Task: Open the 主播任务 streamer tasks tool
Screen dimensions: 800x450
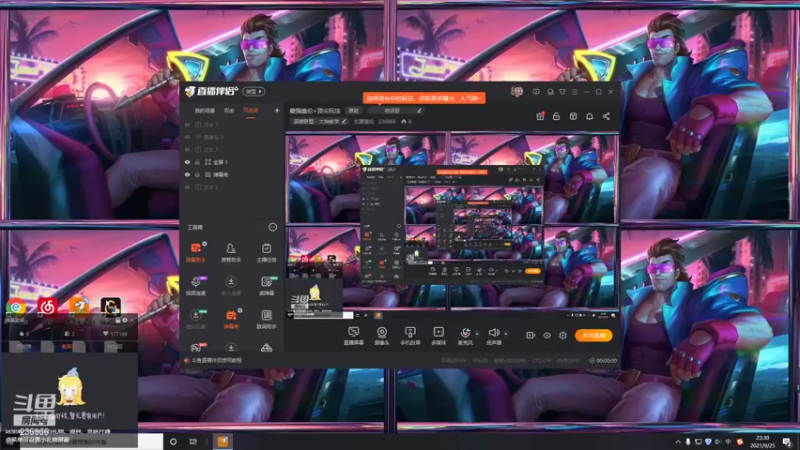Action: coord(266,252)
